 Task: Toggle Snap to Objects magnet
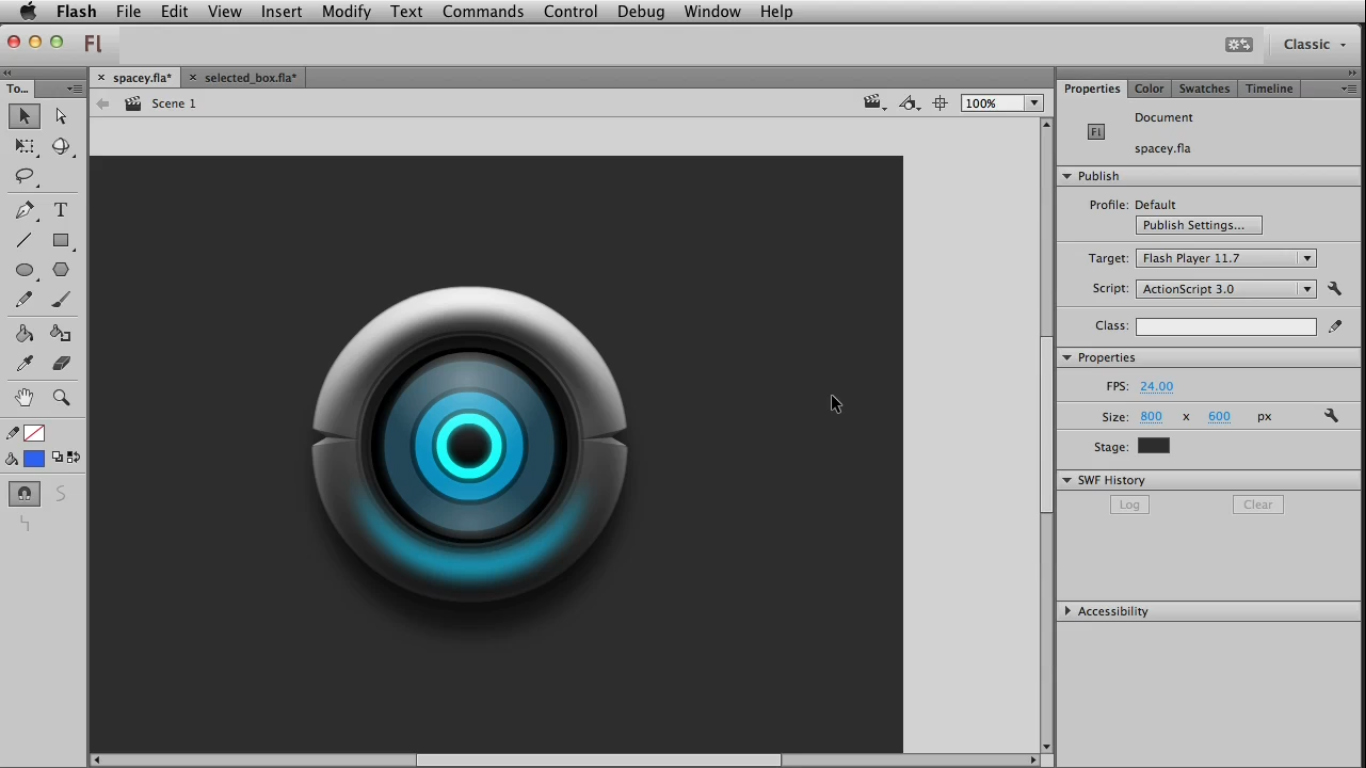pyautogui.click(x=24, y=493)
